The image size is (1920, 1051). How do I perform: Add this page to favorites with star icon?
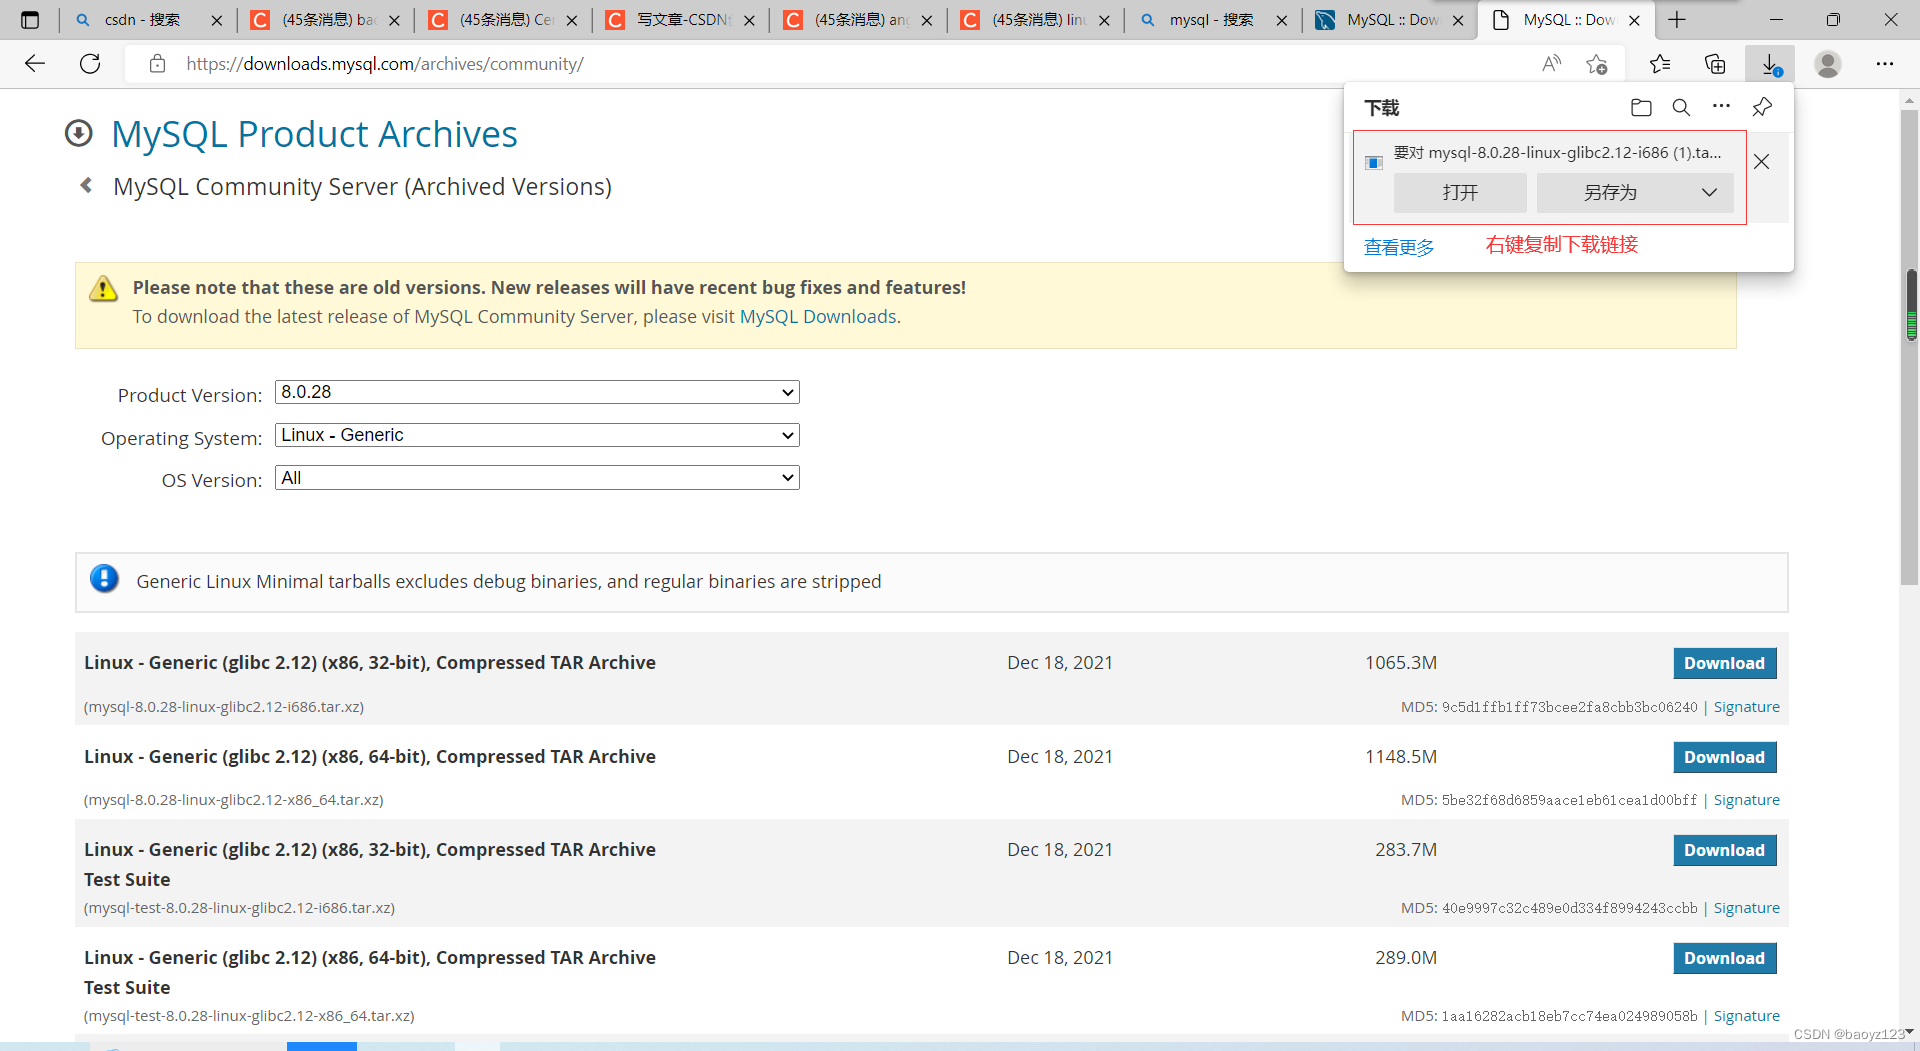point(1597,63)
